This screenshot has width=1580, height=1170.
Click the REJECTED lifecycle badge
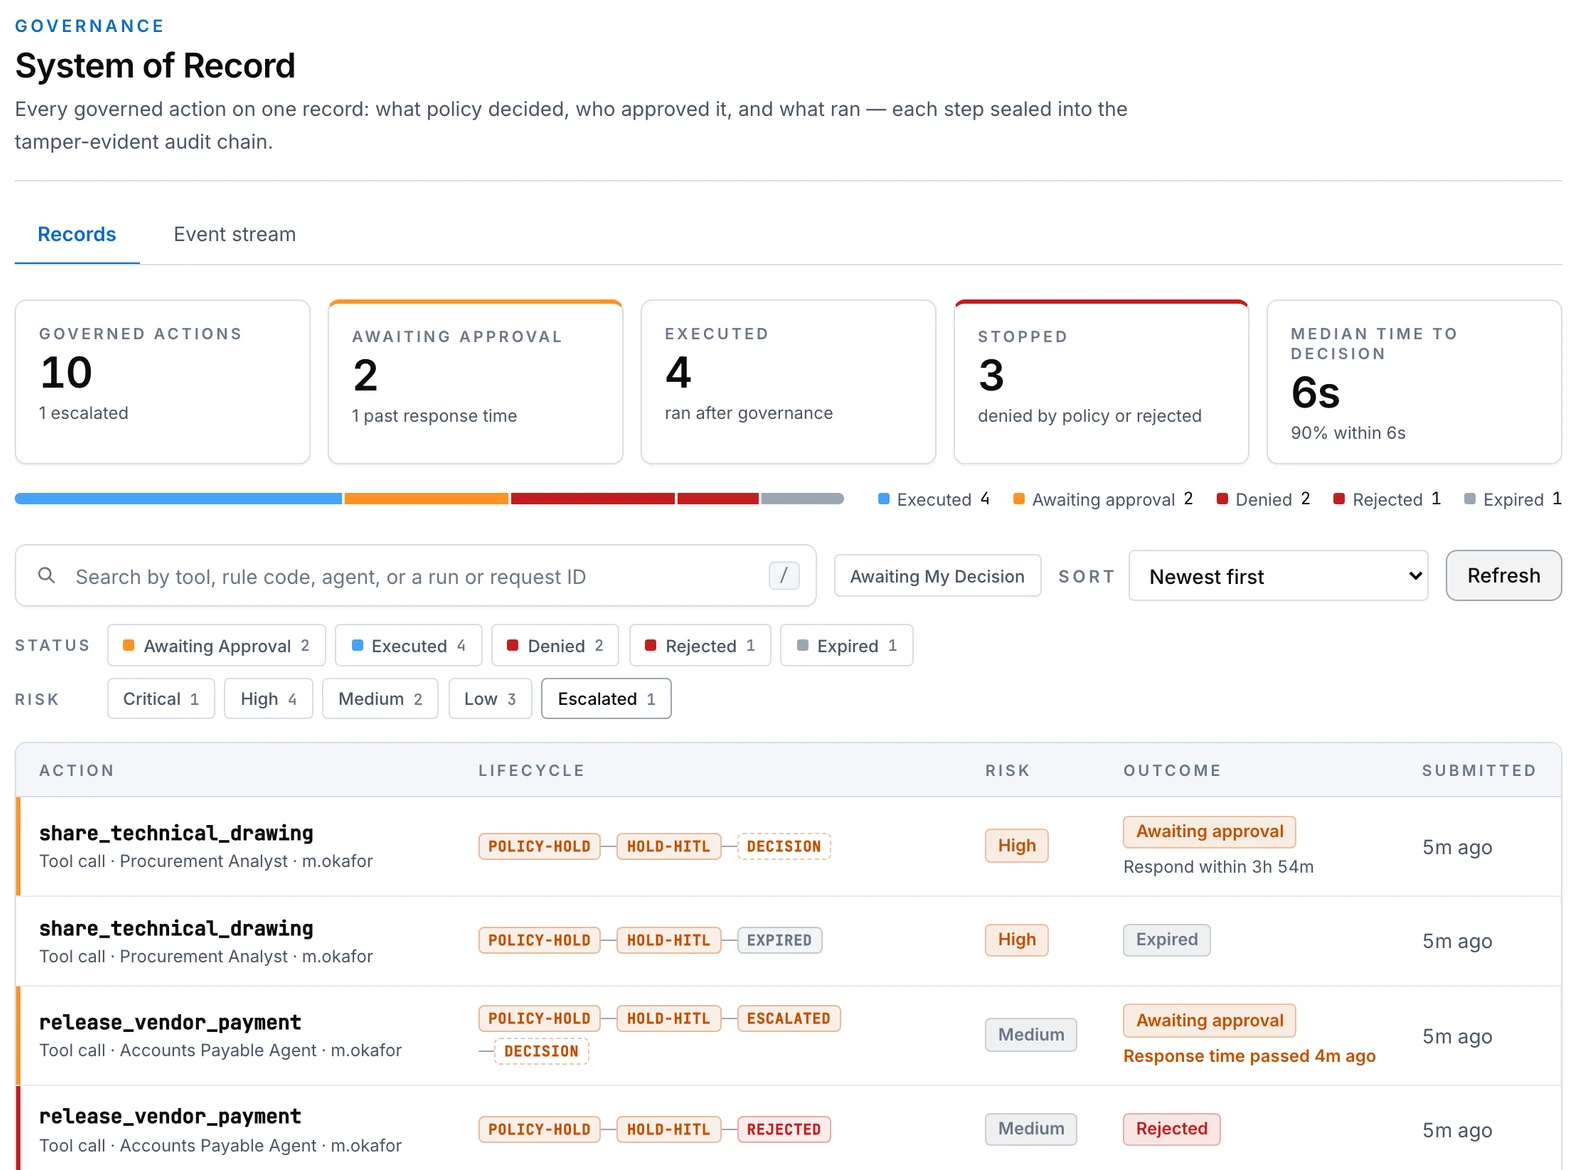[784, 1129]
